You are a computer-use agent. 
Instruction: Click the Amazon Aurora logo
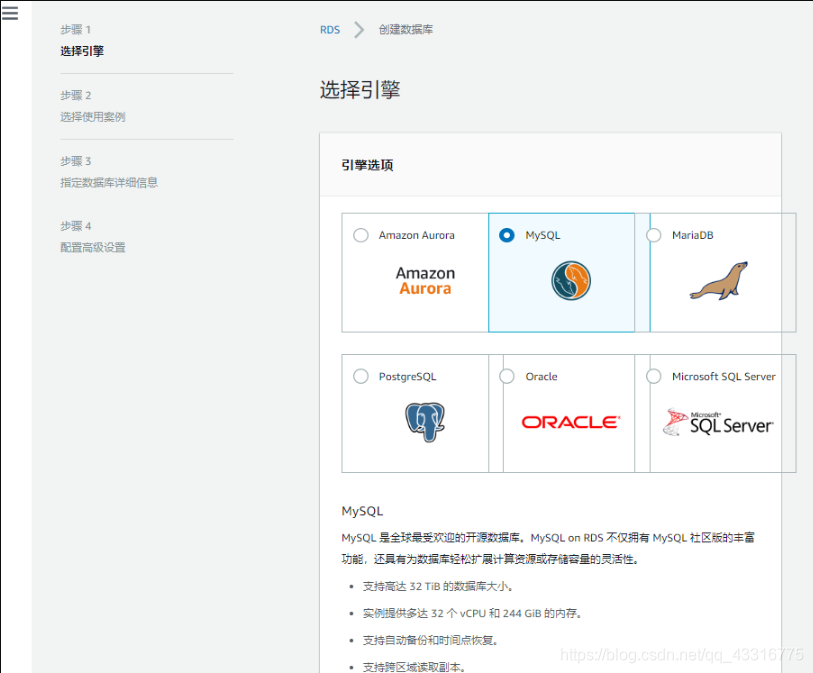(425, 281)
